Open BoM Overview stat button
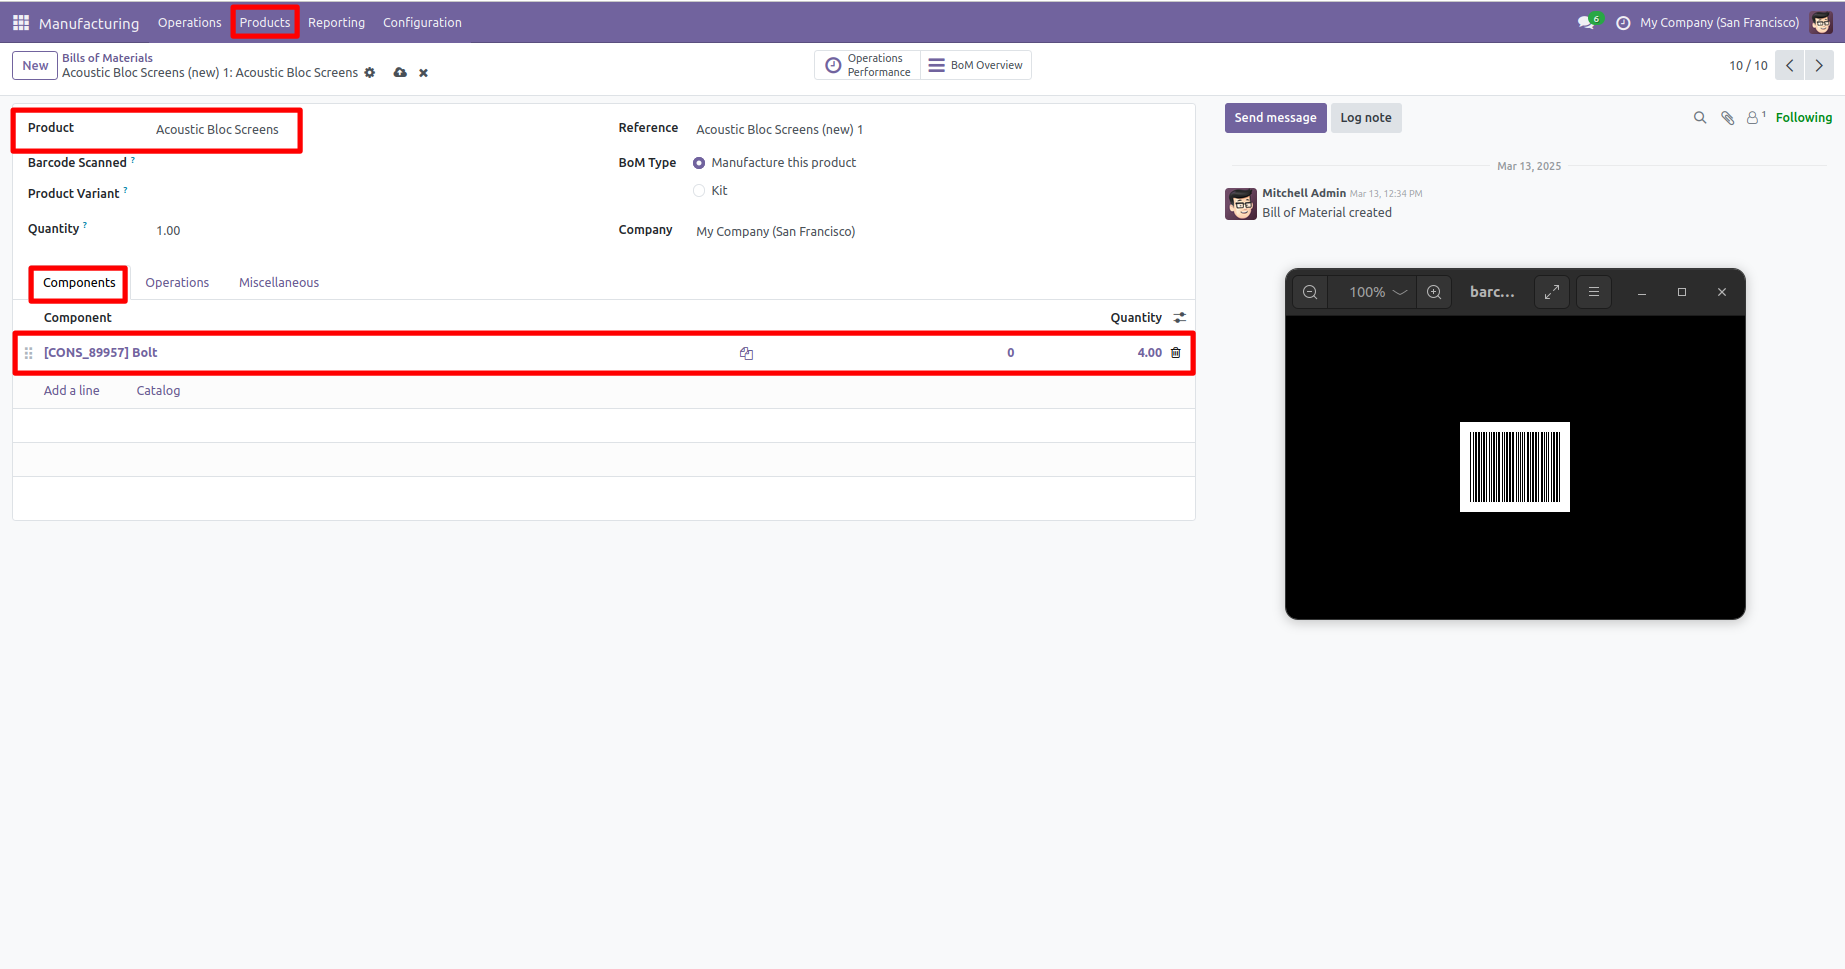 coord(976,65)
